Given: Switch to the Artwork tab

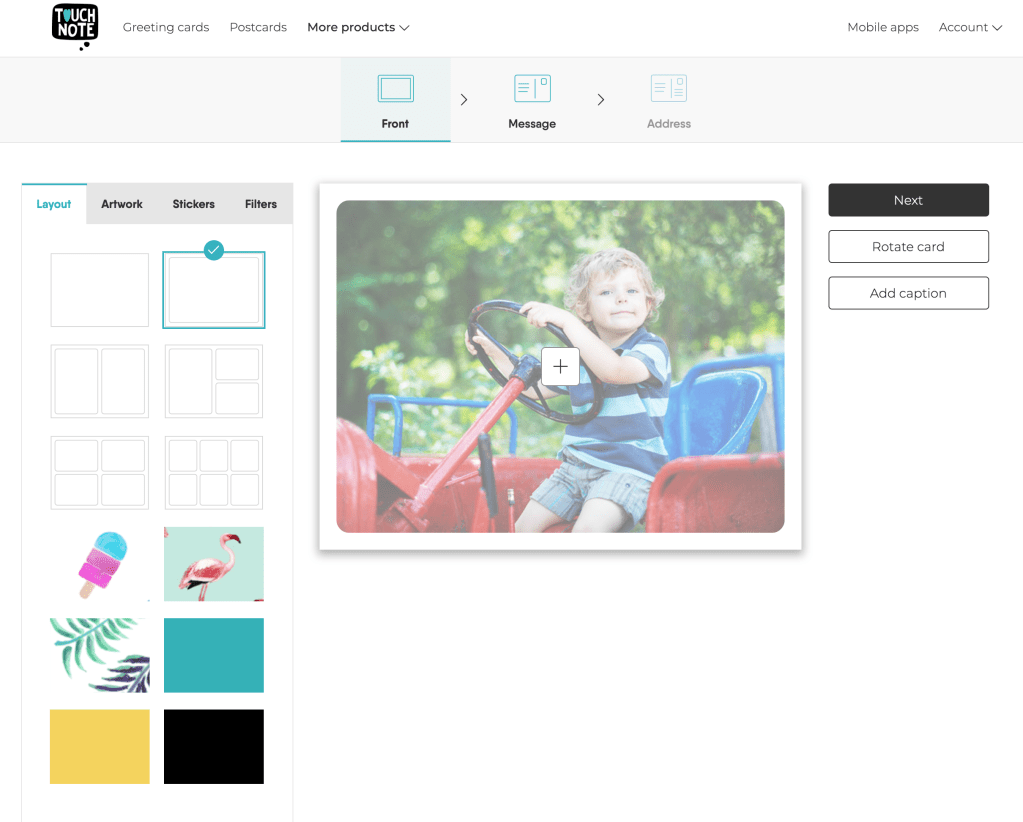Looking at the screenshot, I should pyautogui.click(x=122, y=204).
